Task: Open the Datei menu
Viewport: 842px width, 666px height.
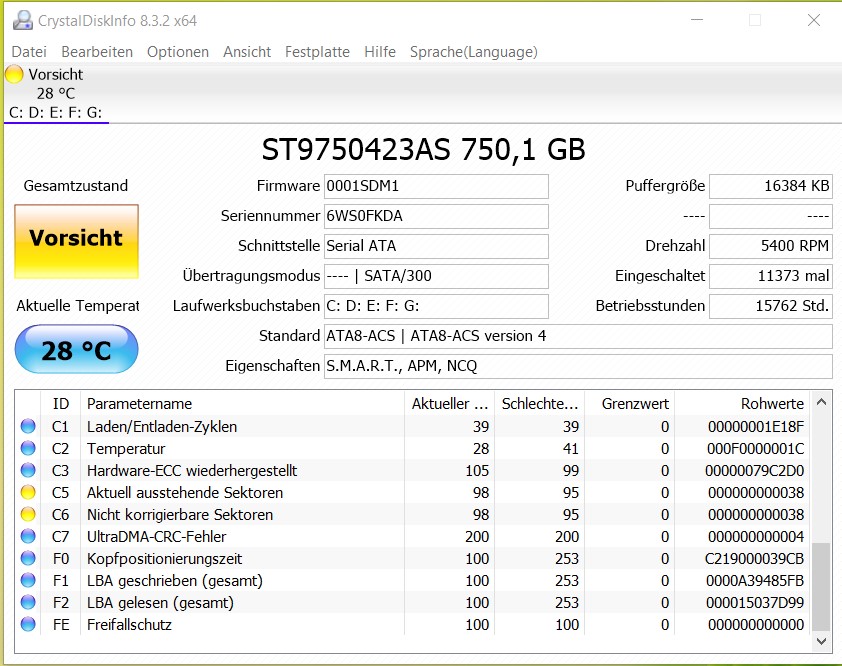Action: (29, 52)
